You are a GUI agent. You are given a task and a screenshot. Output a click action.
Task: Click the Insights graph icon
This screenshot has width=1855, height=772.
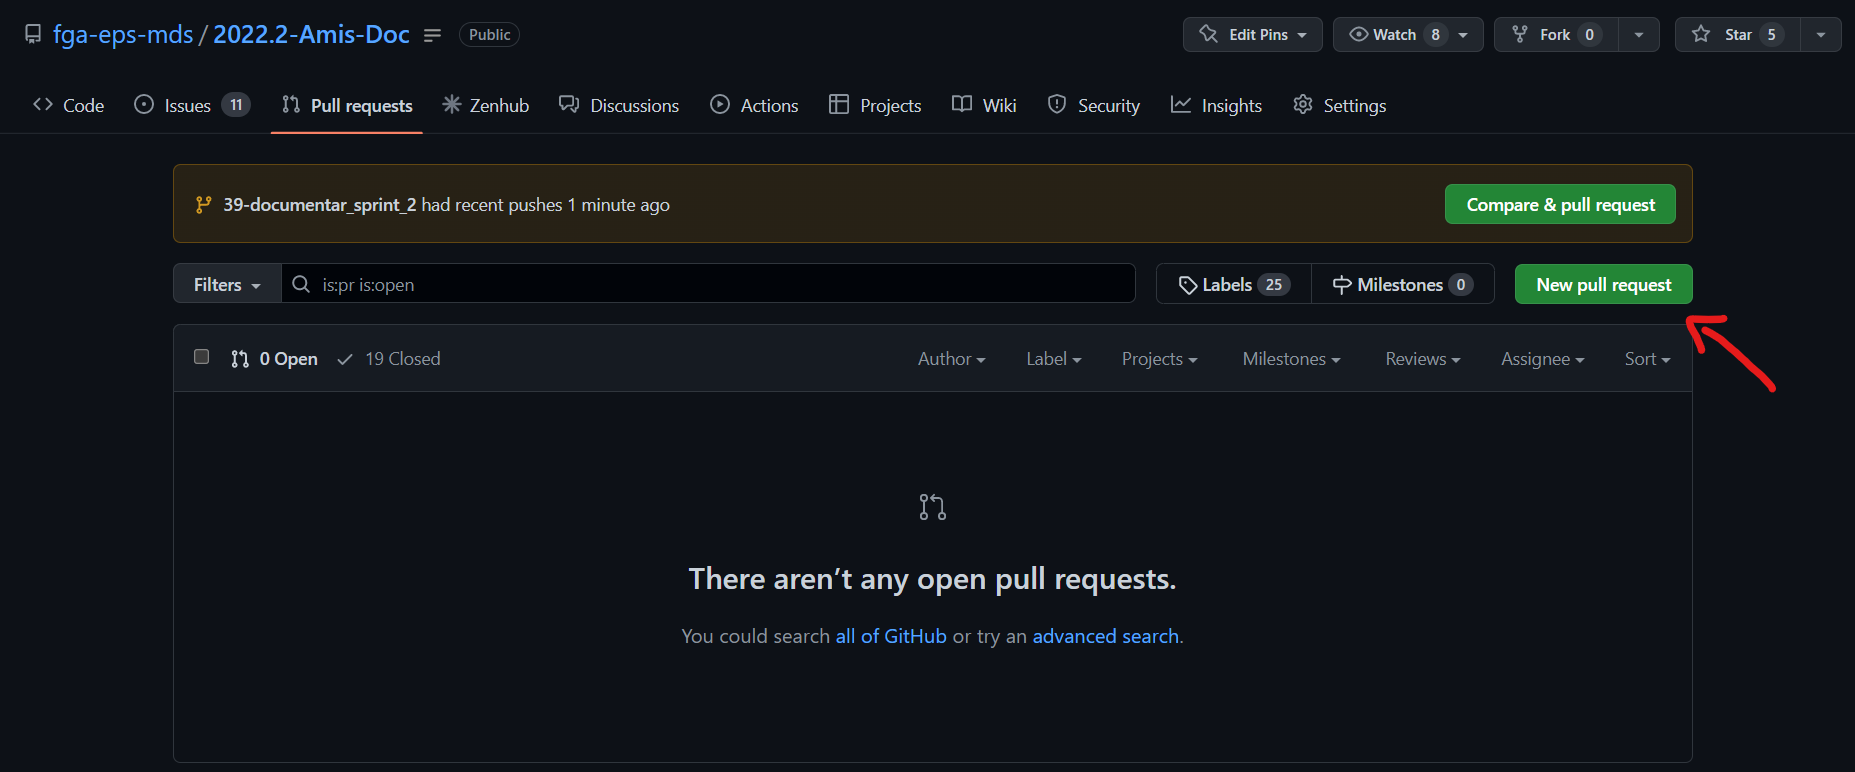pos(1181,104)
